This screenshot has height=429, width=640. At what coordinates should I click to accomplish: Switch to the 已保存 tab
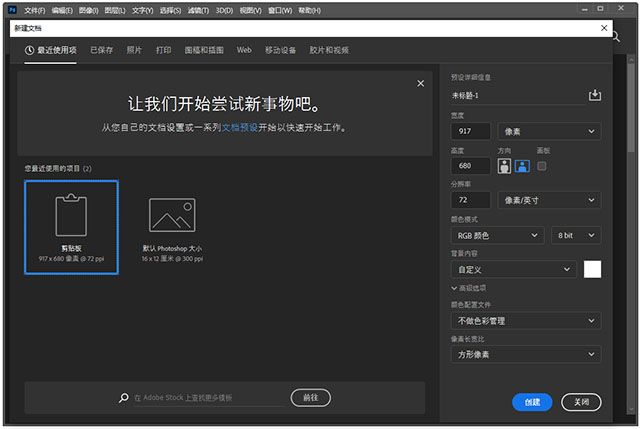101,50
